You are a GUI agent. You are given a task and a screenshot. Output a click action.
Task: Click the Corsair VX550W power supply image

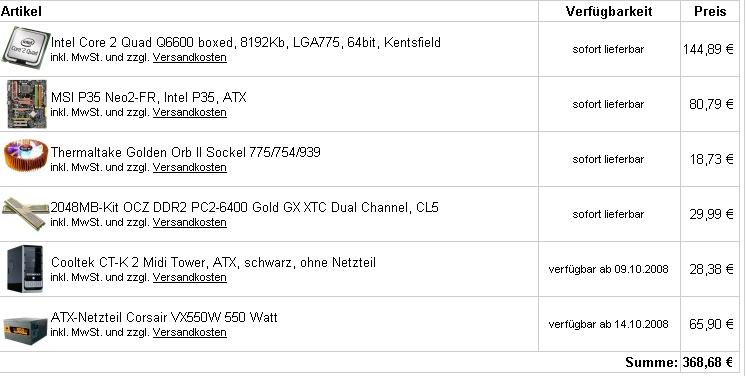[26, 328]
